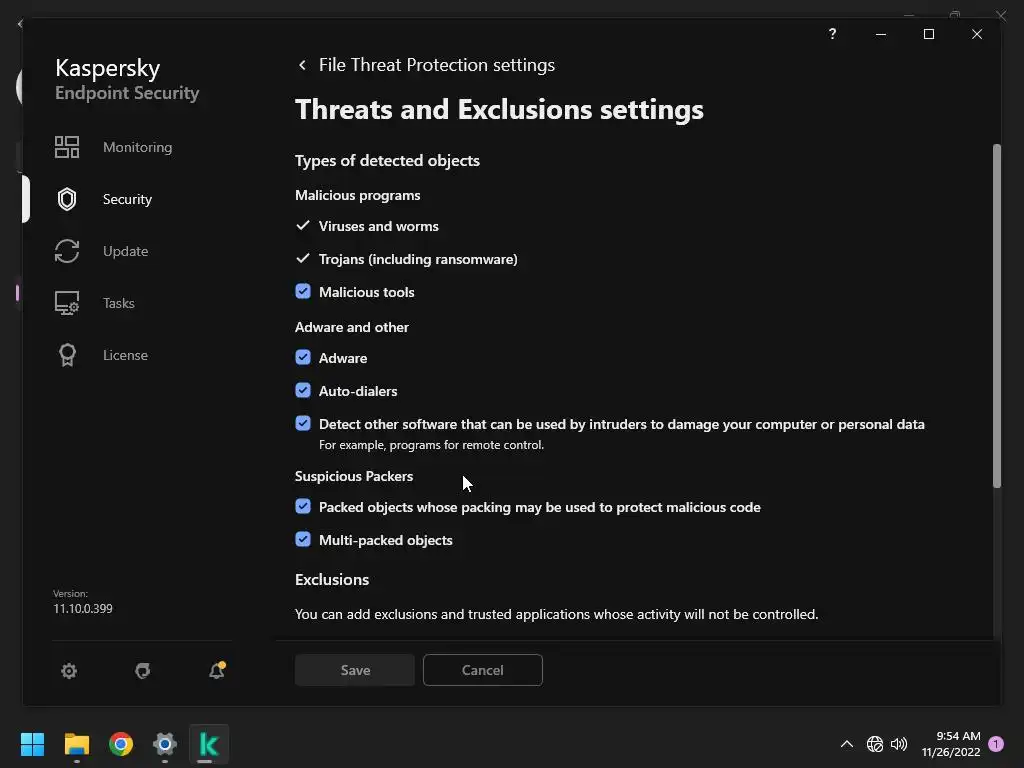Click Trojans (including ransomware) checkmark

click(x=303, y=259)
